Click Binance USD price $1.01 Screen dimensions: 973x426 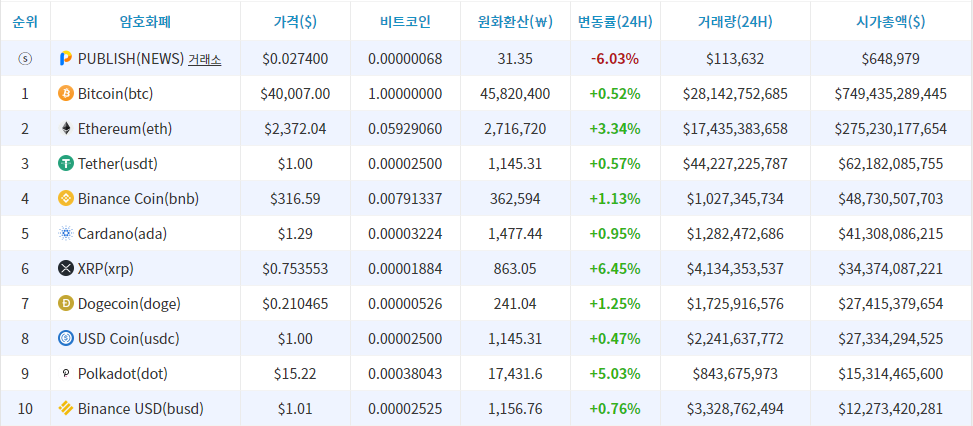[x=295, y=409]
